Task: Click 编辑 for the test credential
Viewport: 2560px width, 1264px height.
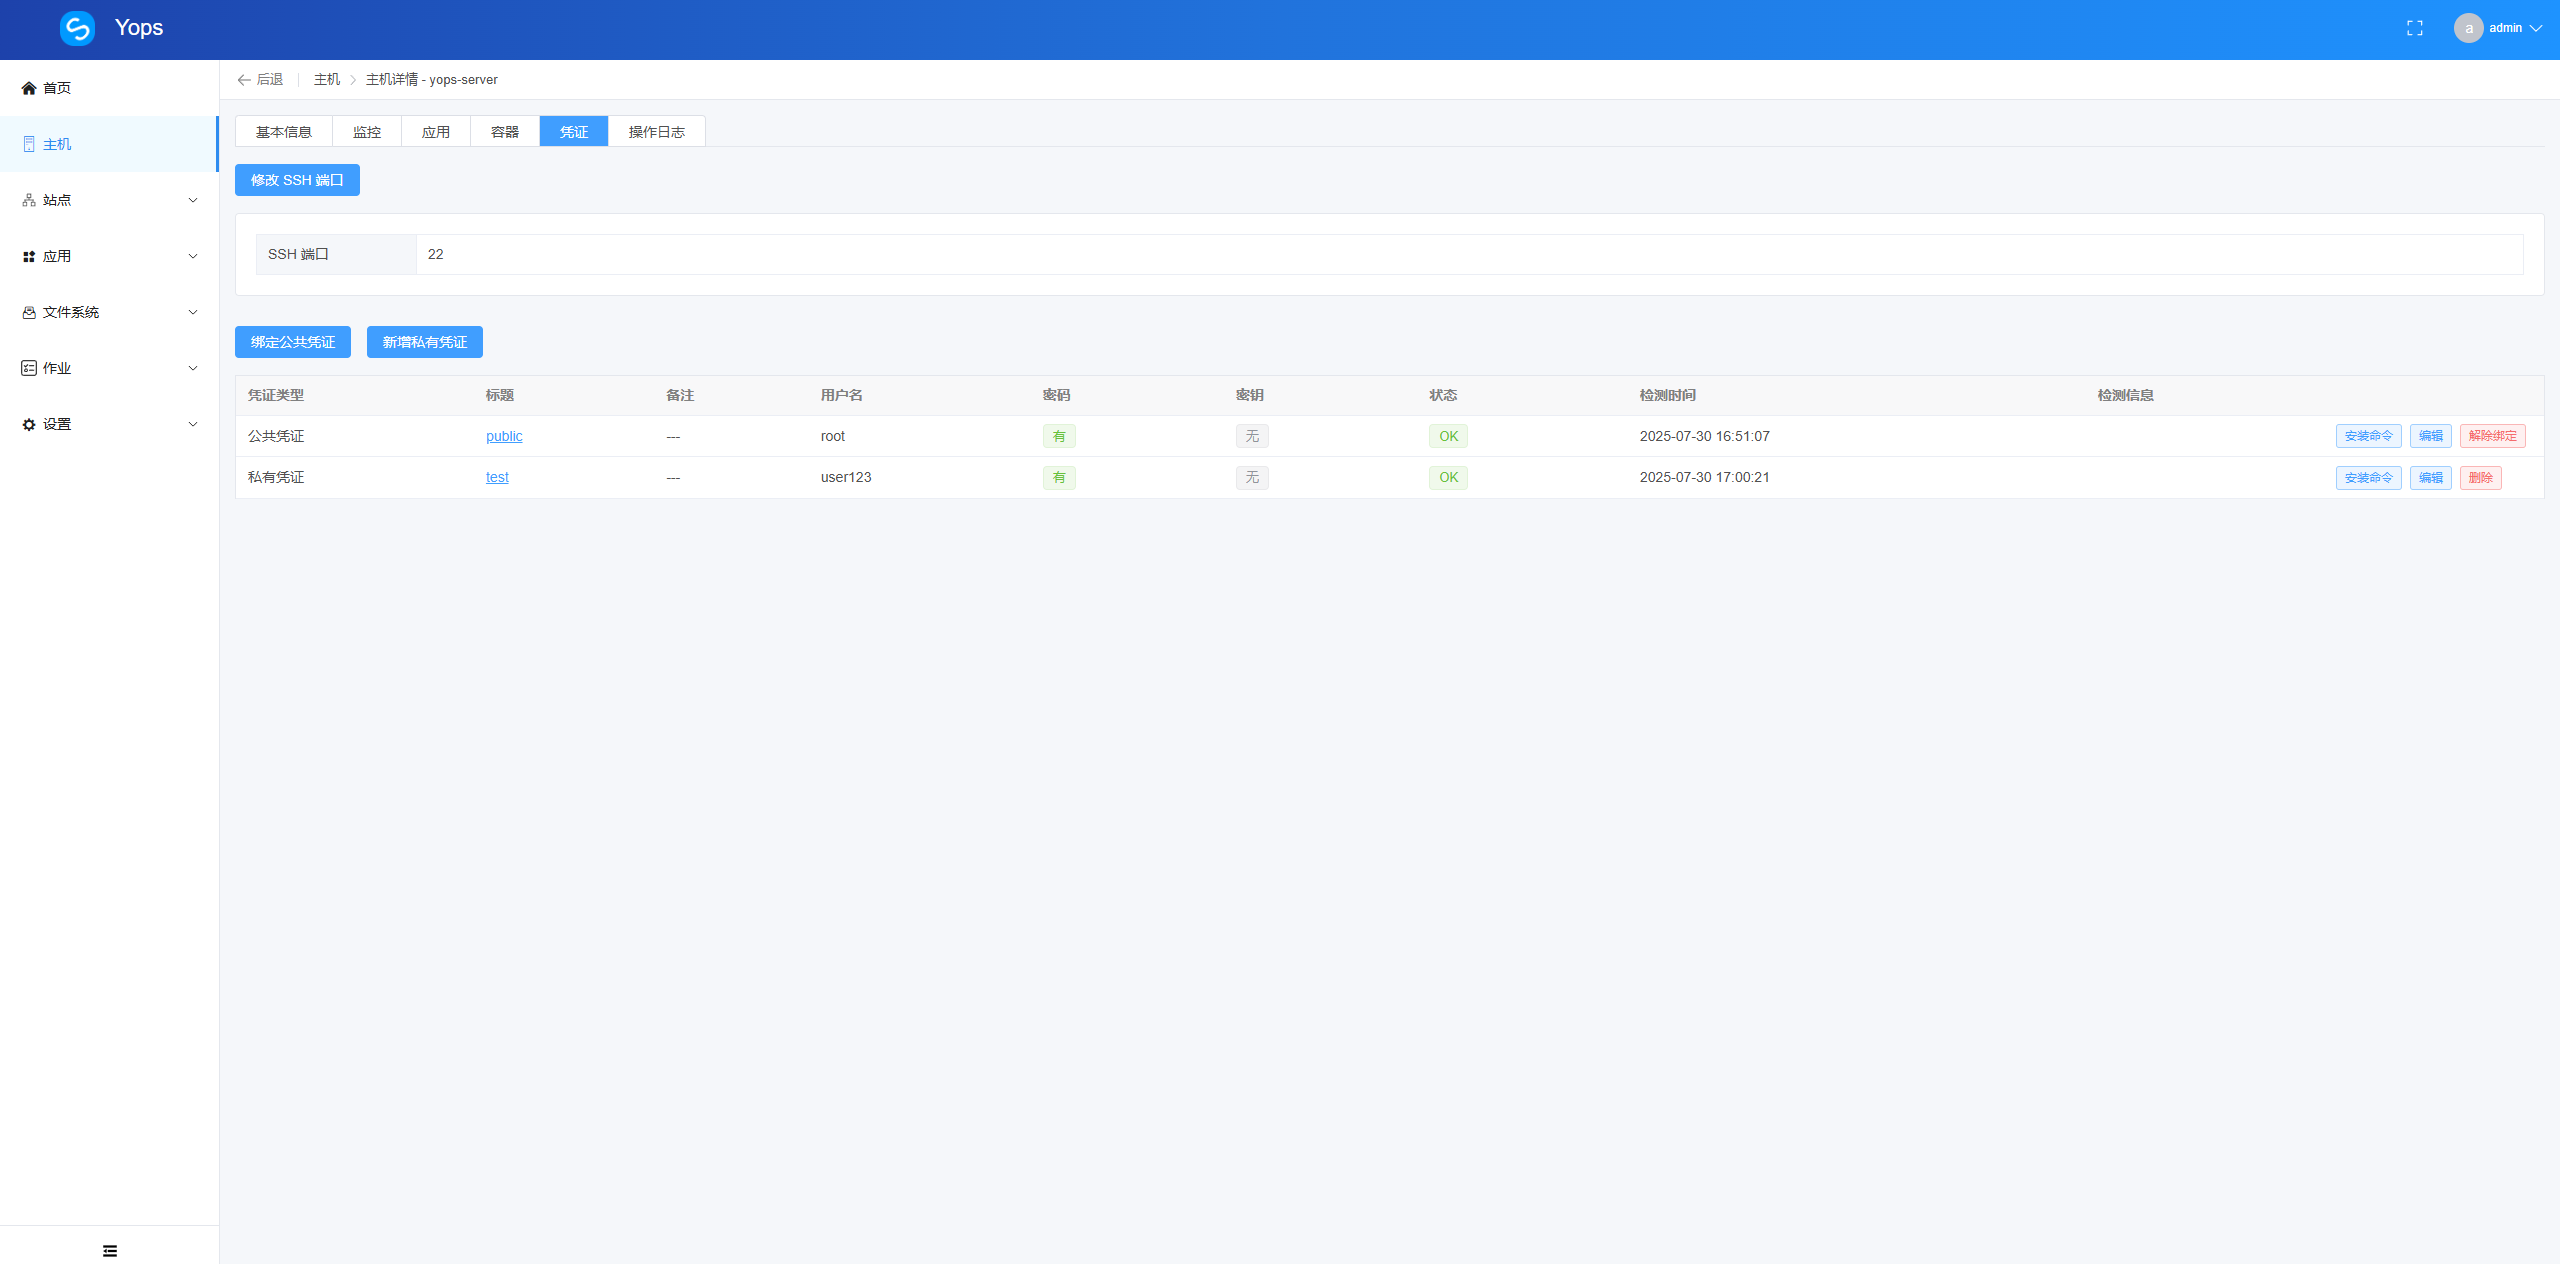Action: 2430,478
